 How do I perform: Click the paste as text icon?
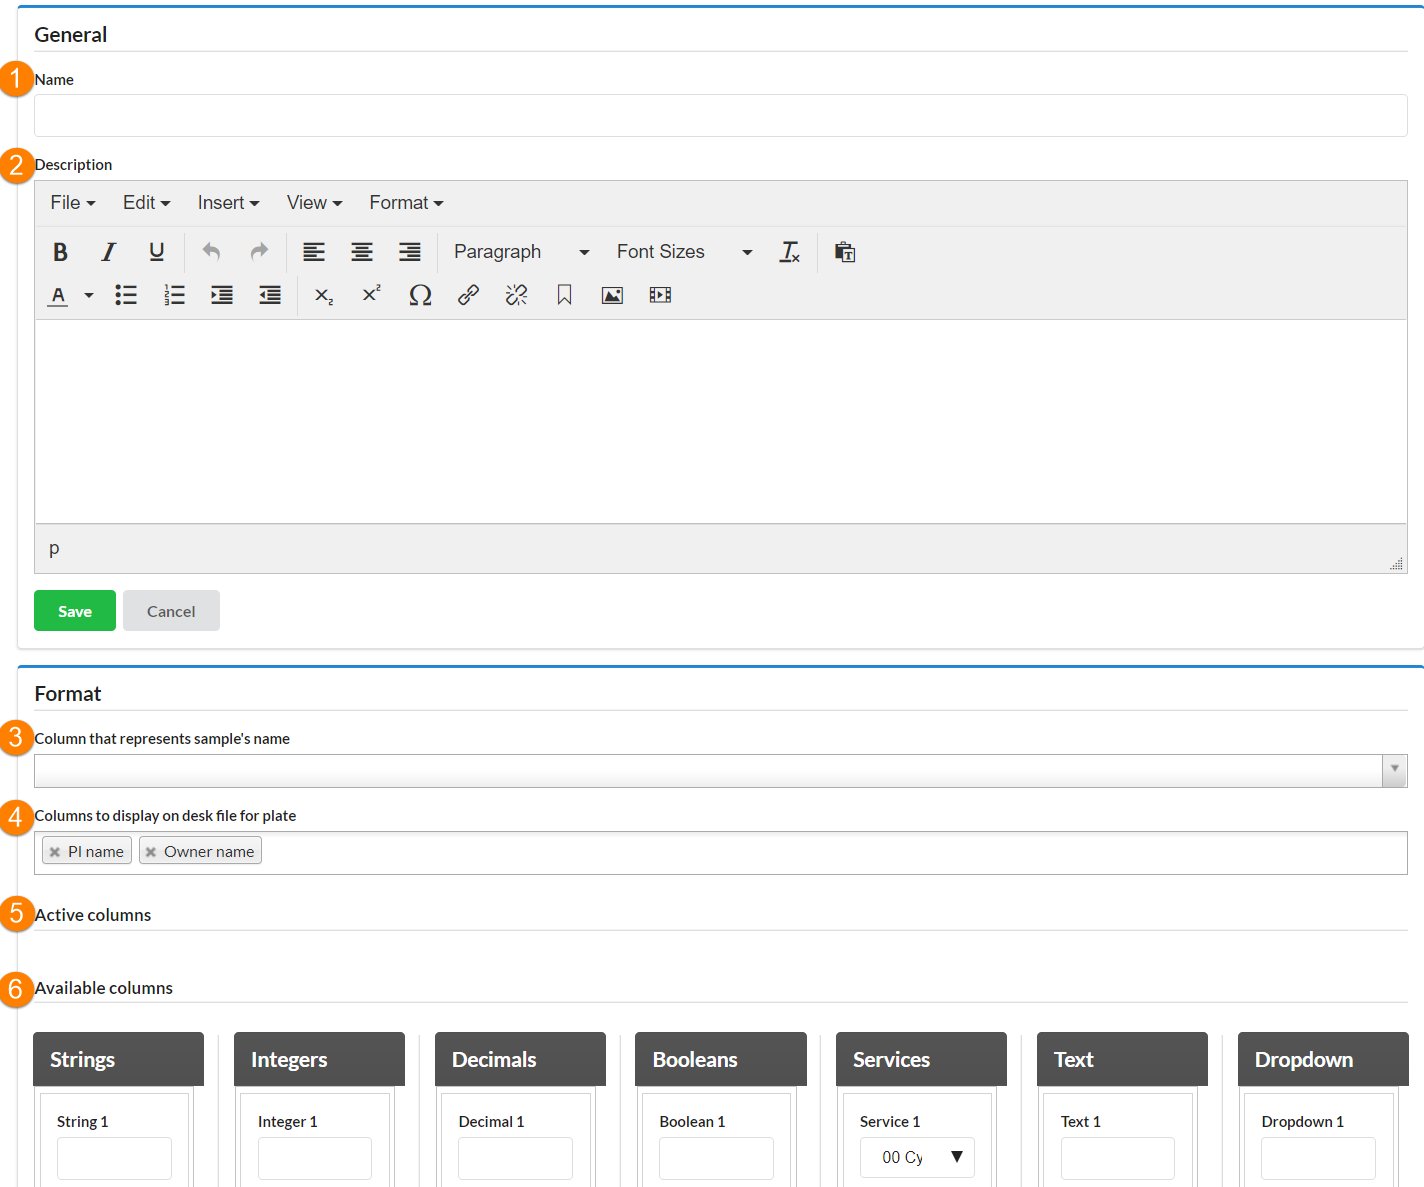(x=845, y=252)
